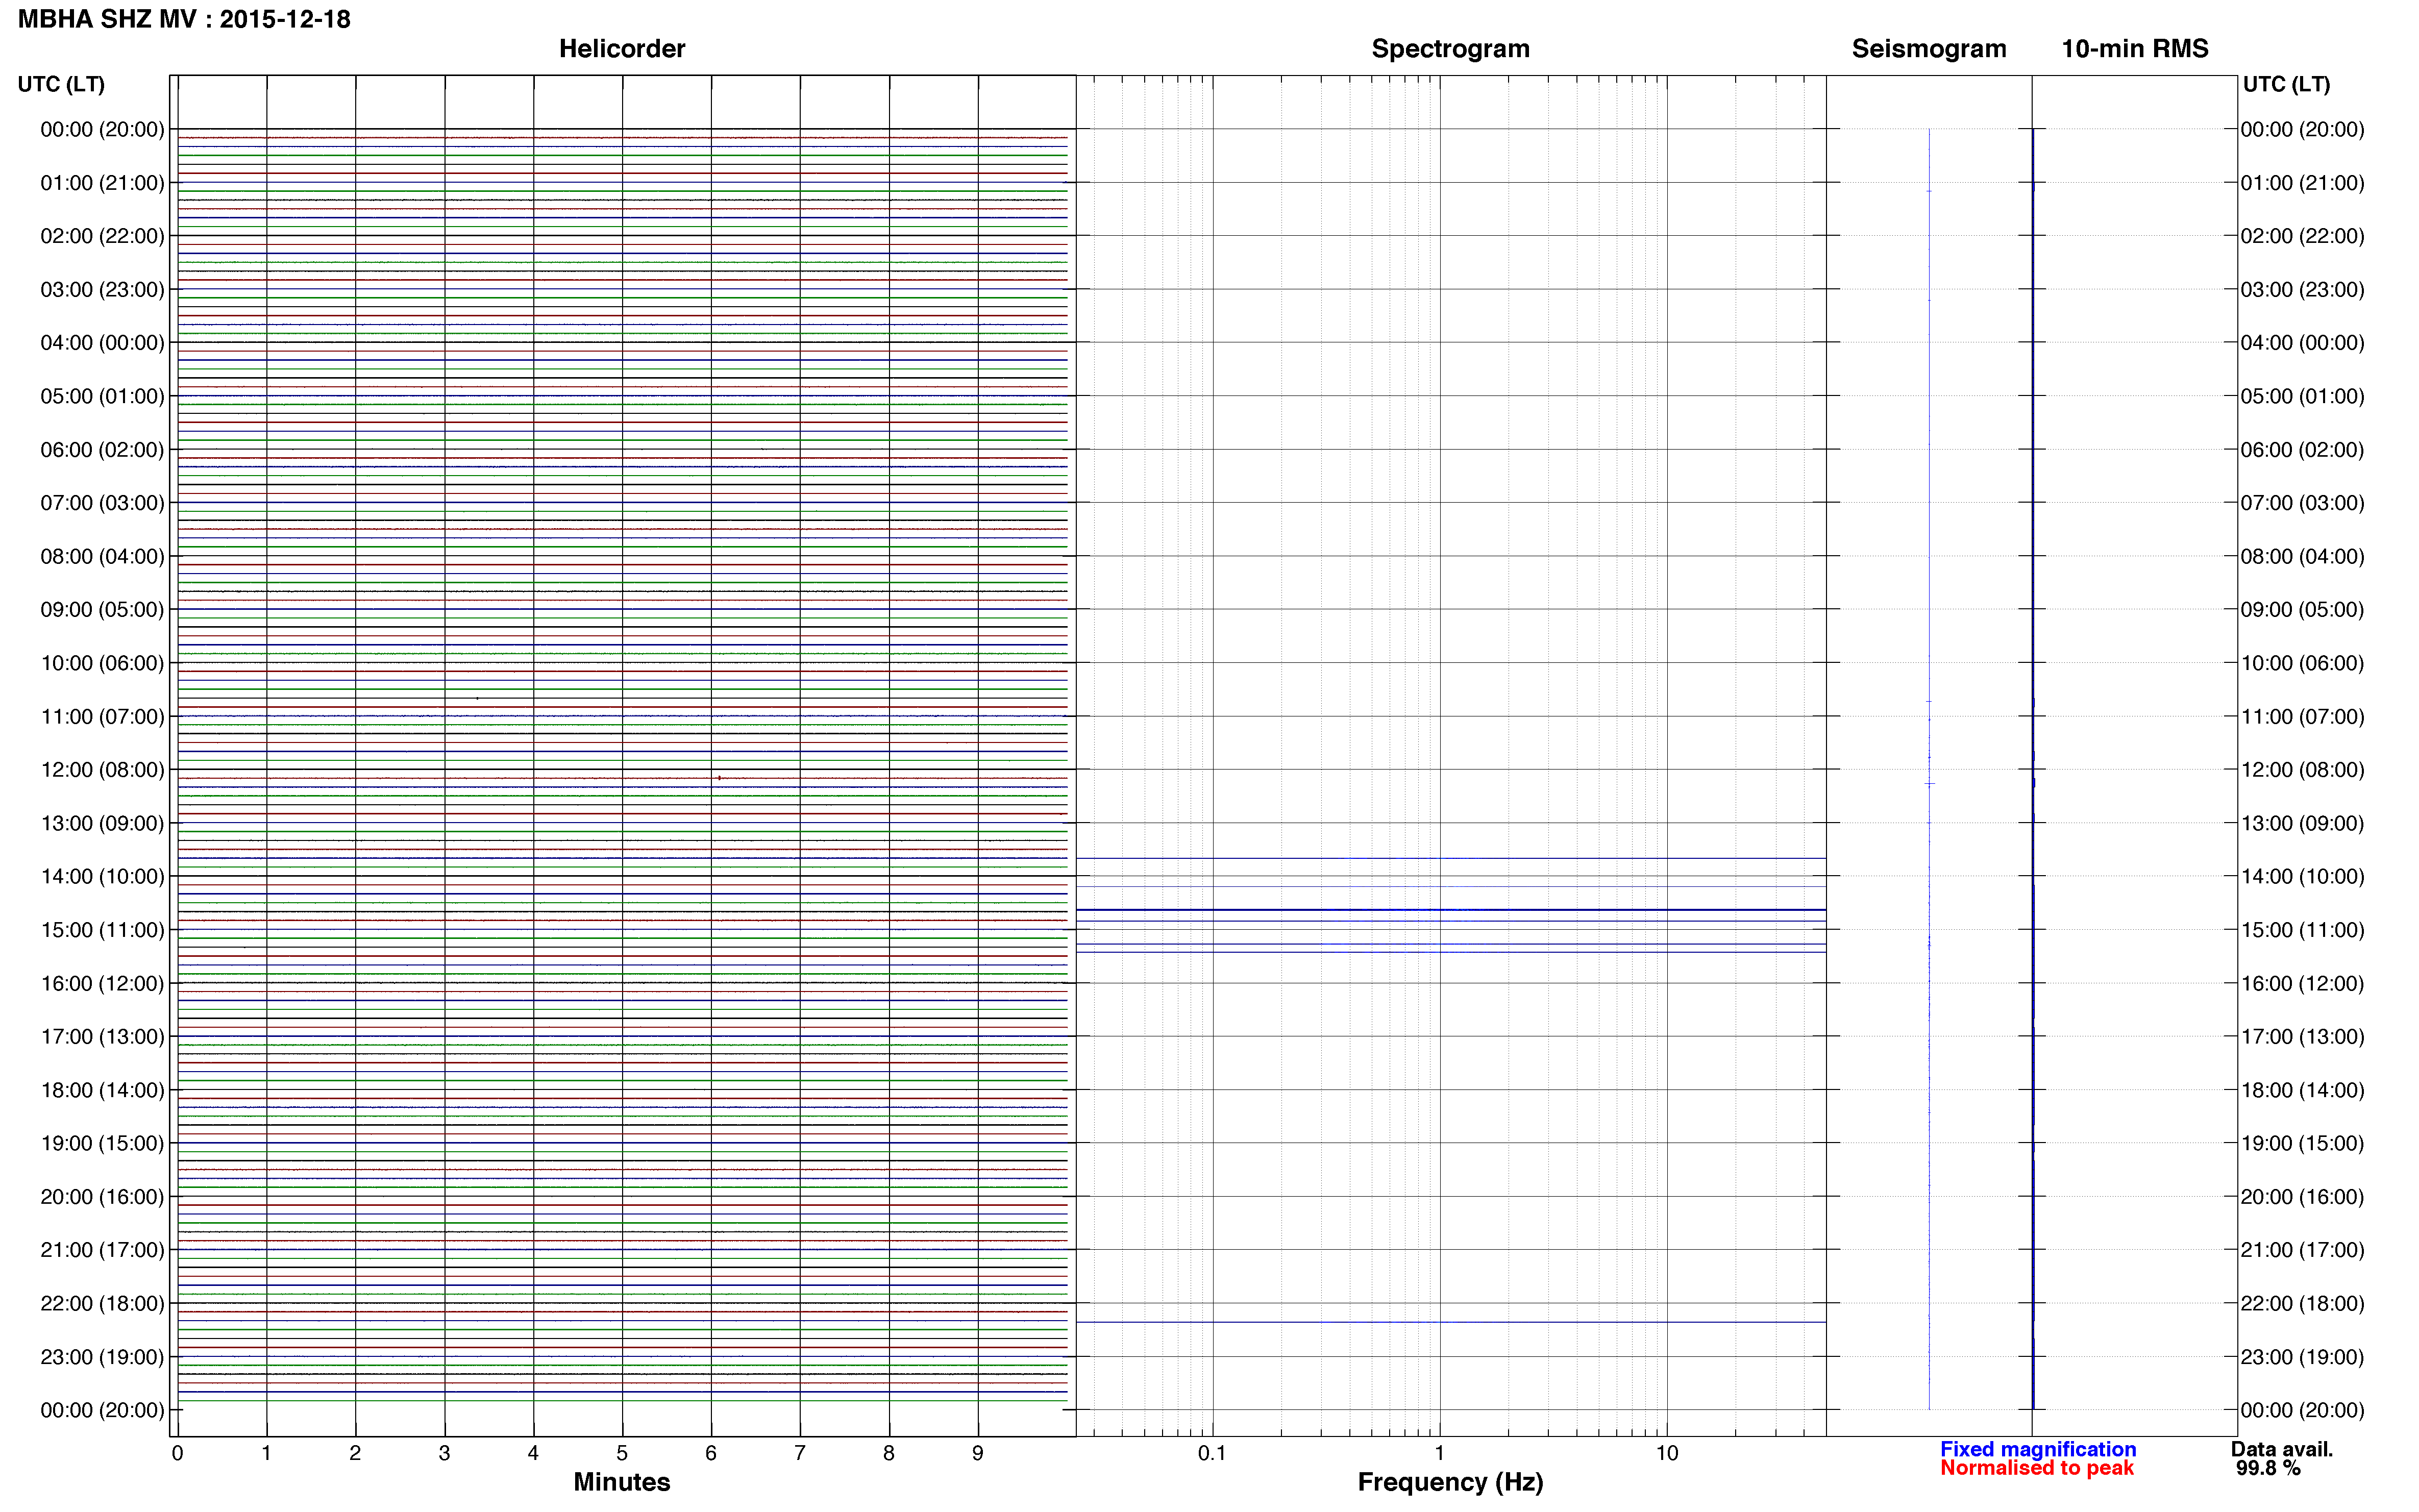
Task: Select the Helicorder panel heading
Action: point(622,49)
